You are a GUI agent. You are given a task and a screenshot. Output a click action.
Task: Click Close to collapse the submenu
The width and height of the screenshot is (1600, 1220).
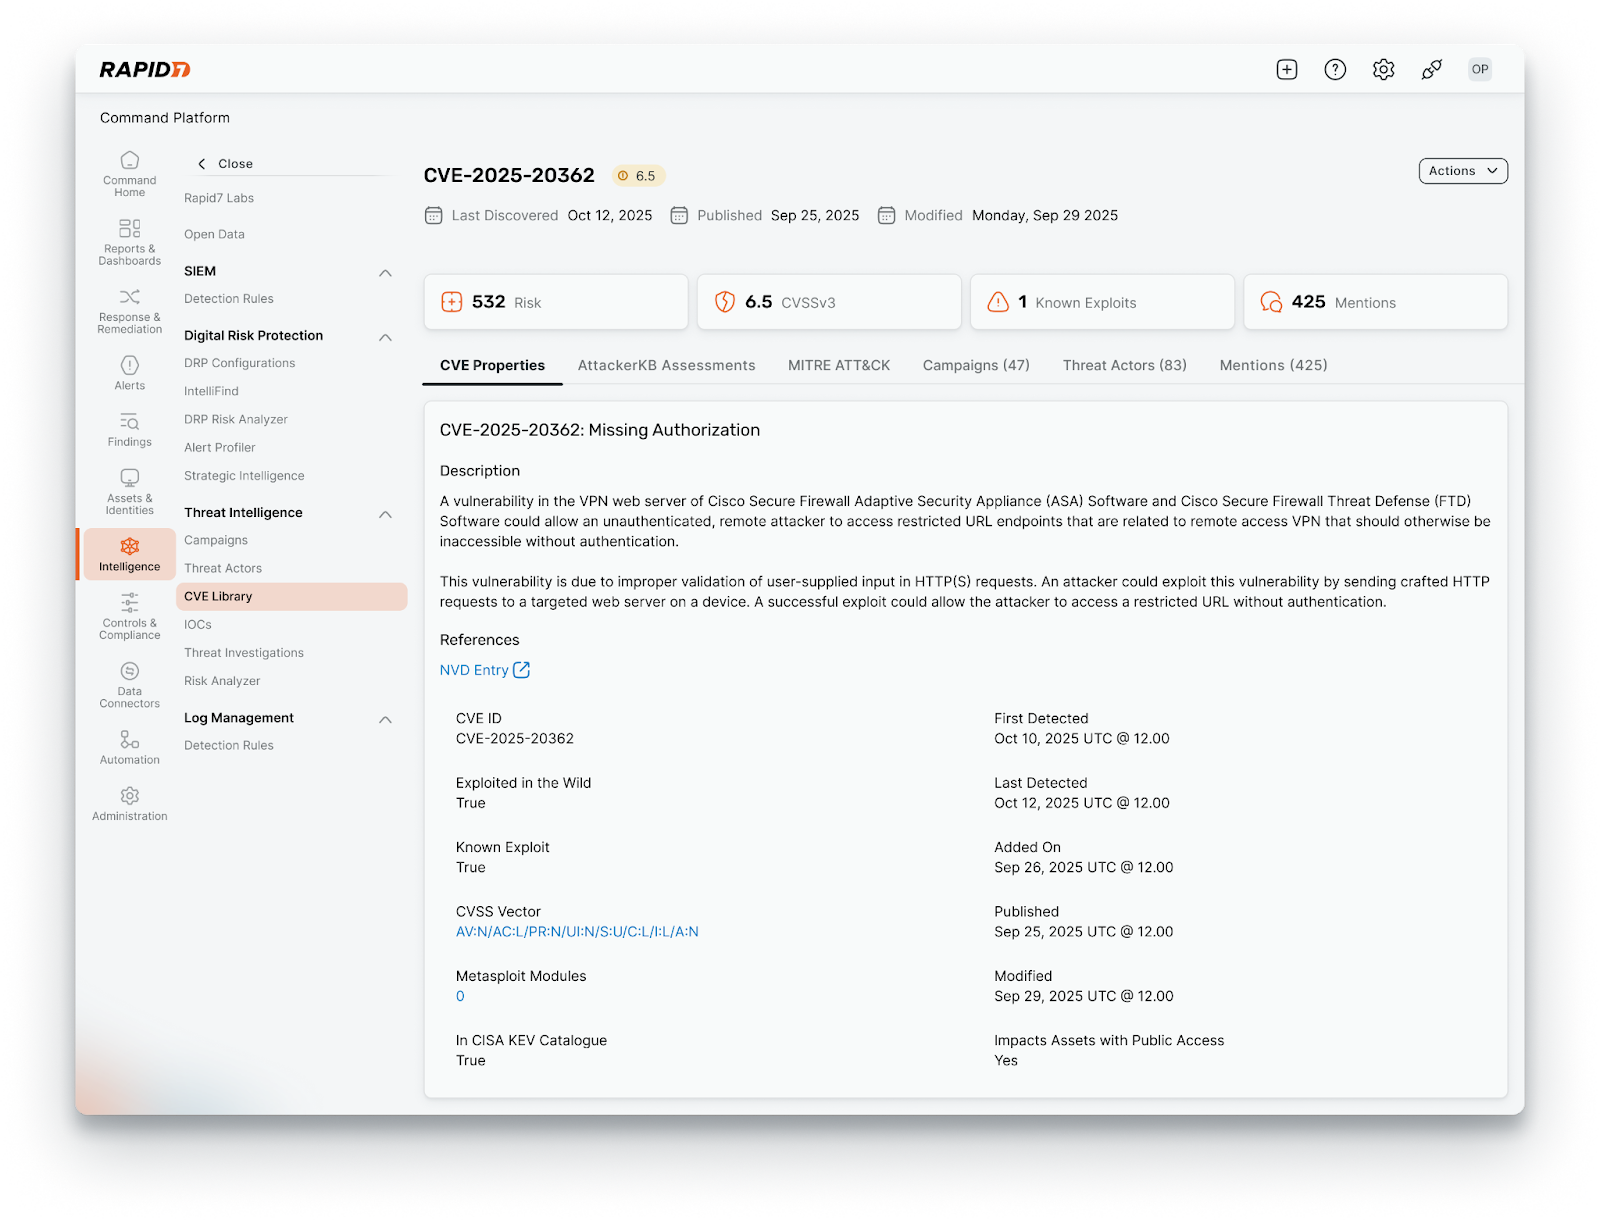(226, 164)
